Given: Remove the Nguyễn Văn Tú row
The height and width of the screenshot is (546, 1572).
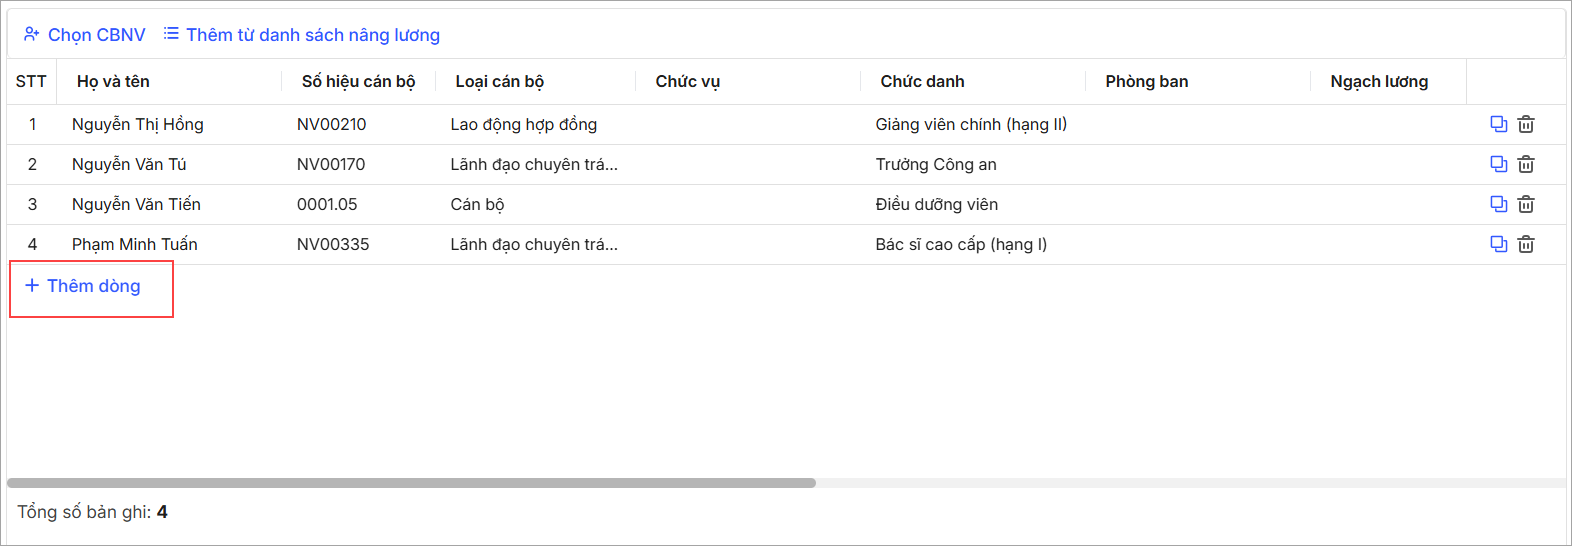Looking at the screenshot, I should [x=1526, y=164].
